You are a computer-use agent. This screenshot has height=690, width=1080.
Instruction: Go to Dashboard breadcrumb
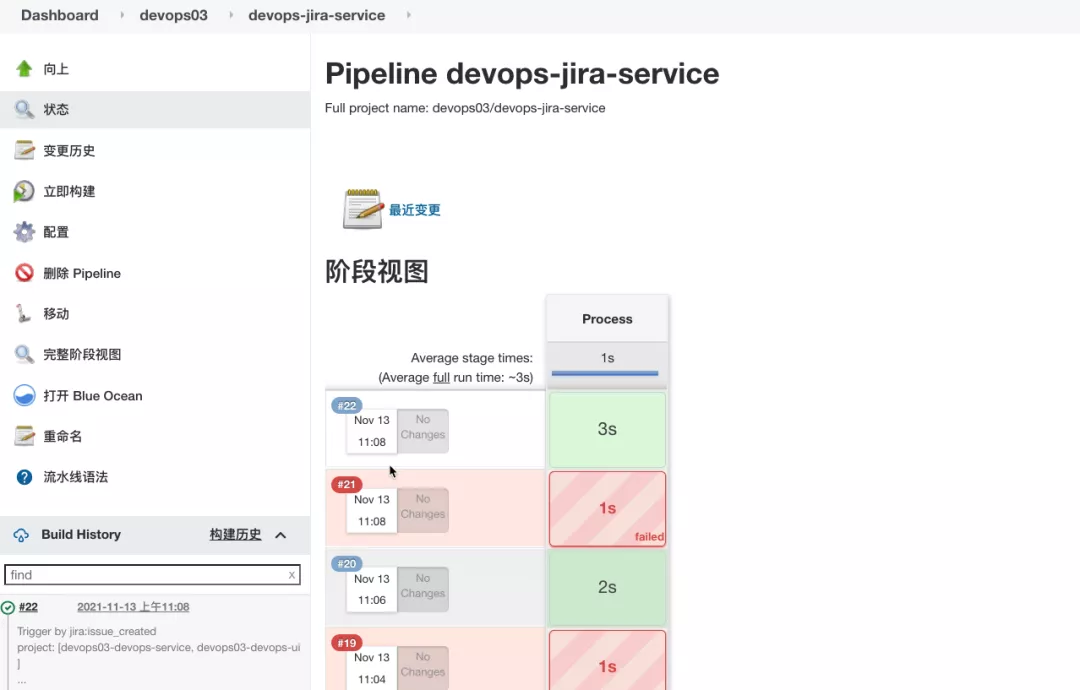(x=60, y=15)
